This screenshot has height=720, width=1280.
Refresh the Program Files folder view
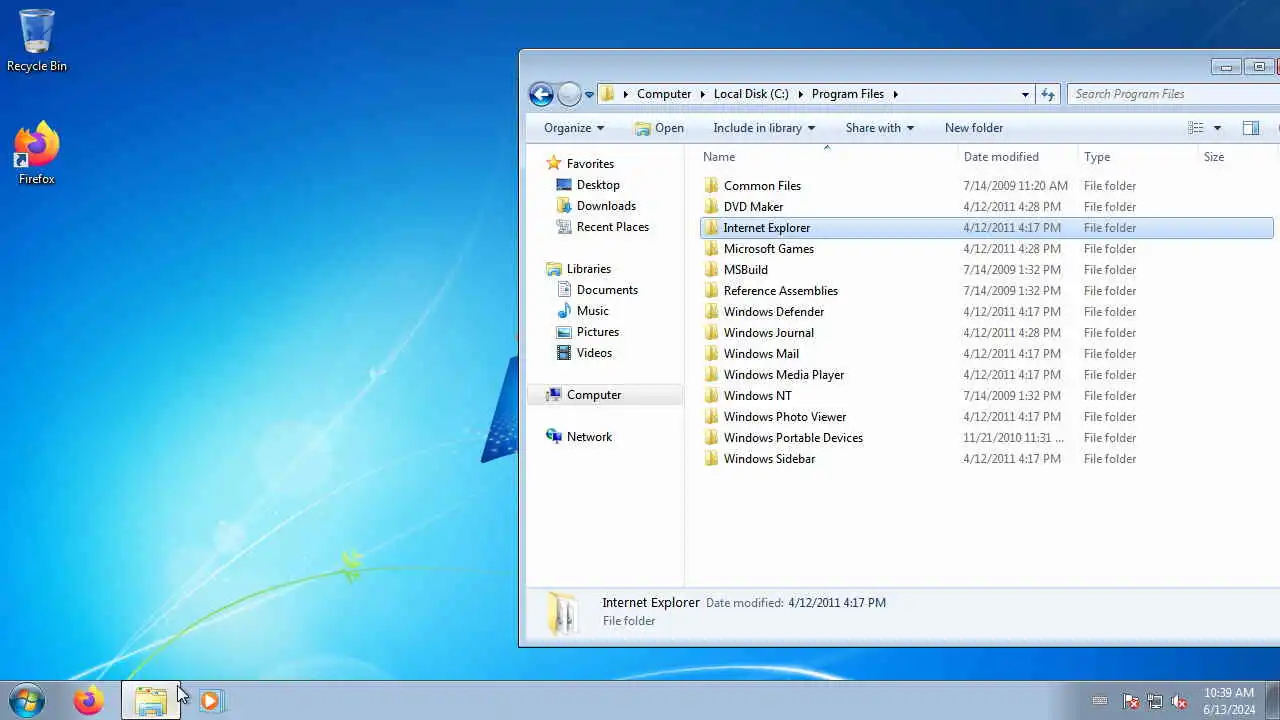[1048, 94]
